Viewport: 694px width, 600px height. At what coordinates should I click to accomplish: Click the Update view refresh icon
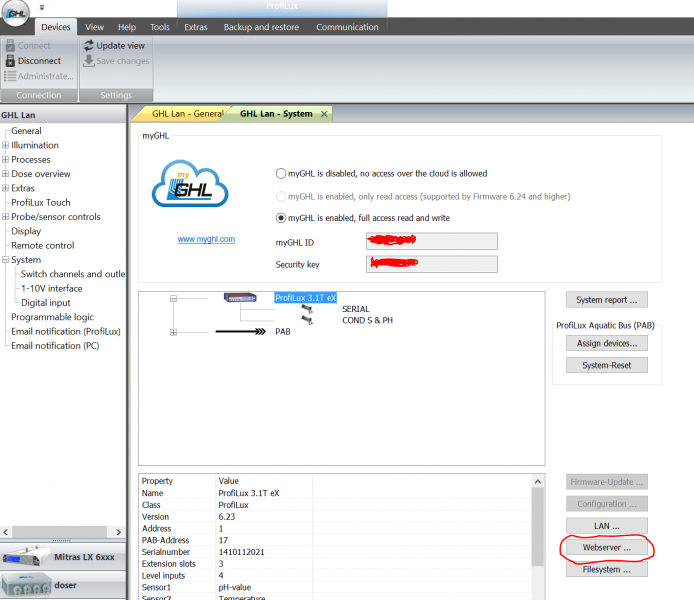click(x=89, y=46)
